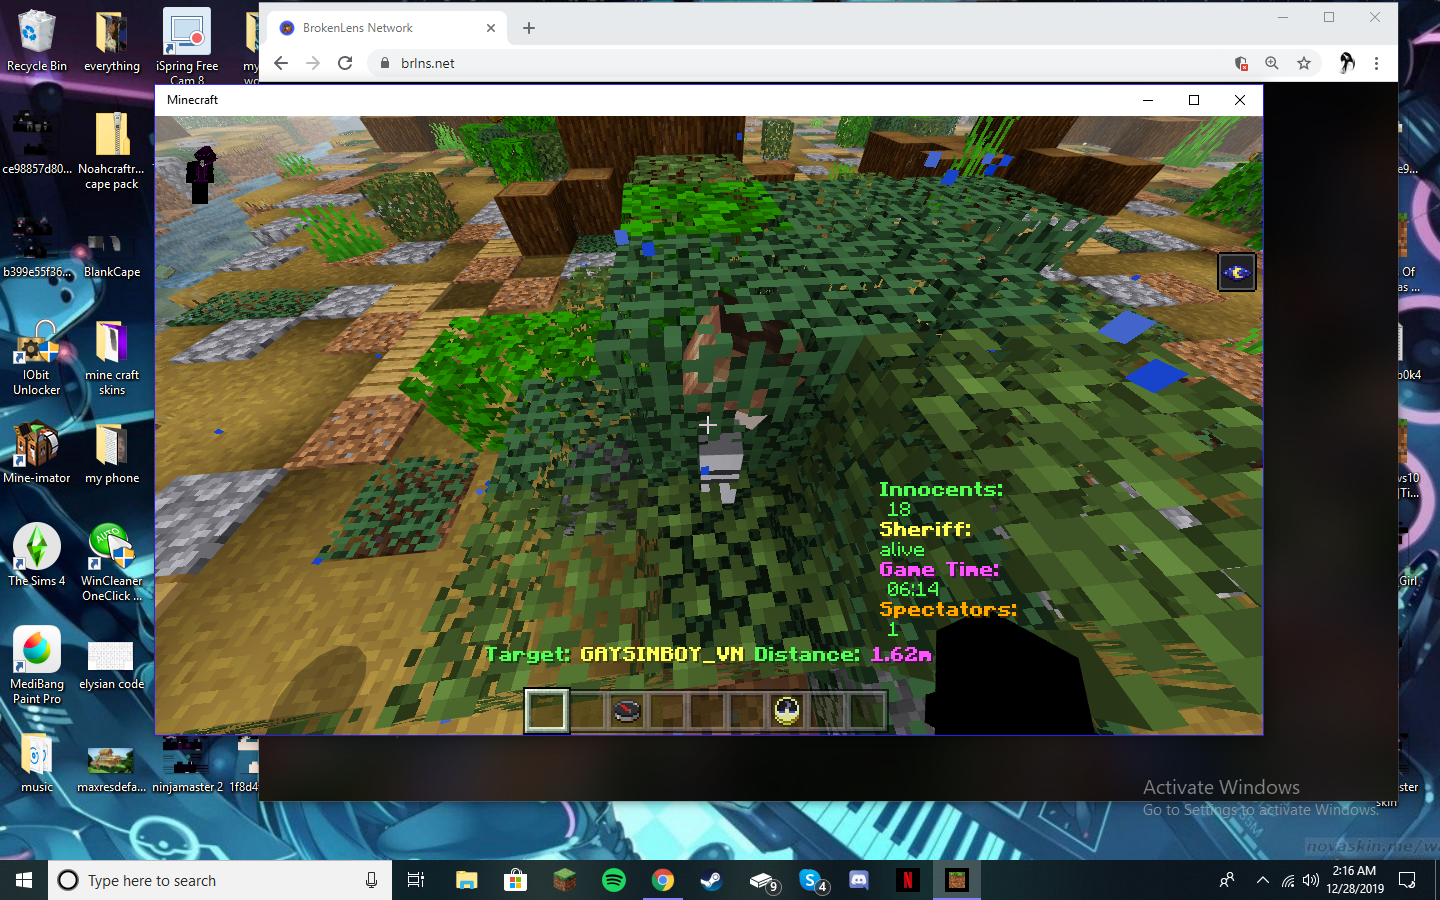The height and width of the screenshot is (900, 1440).
Task: Open the Noahcraftr cape pack archive
Action: tap(112, 150)
